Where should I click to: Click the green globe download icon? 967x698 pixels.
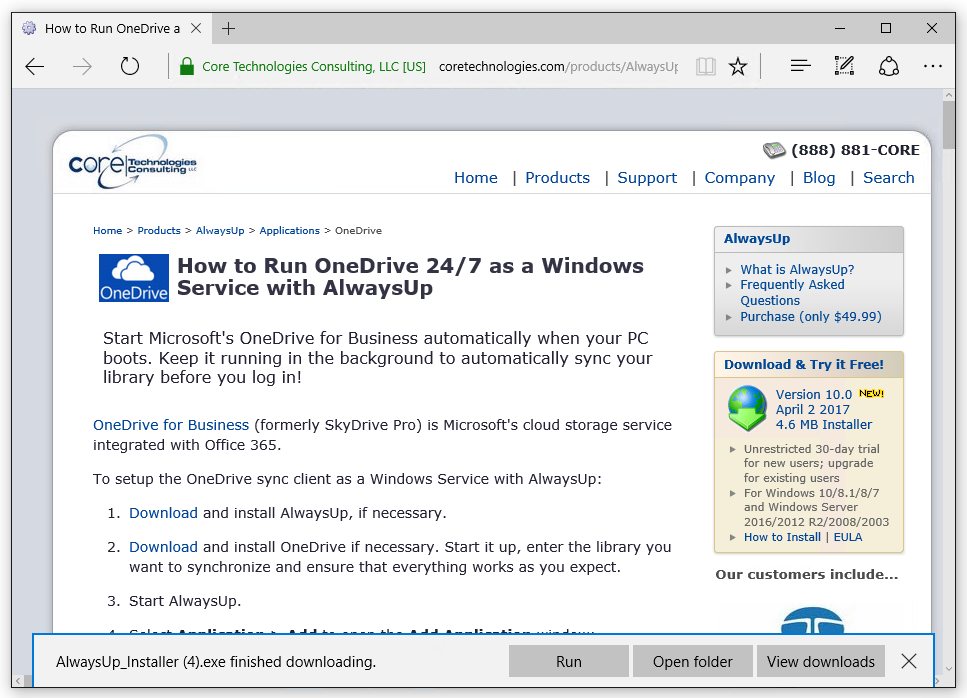[x=747, y=408]
